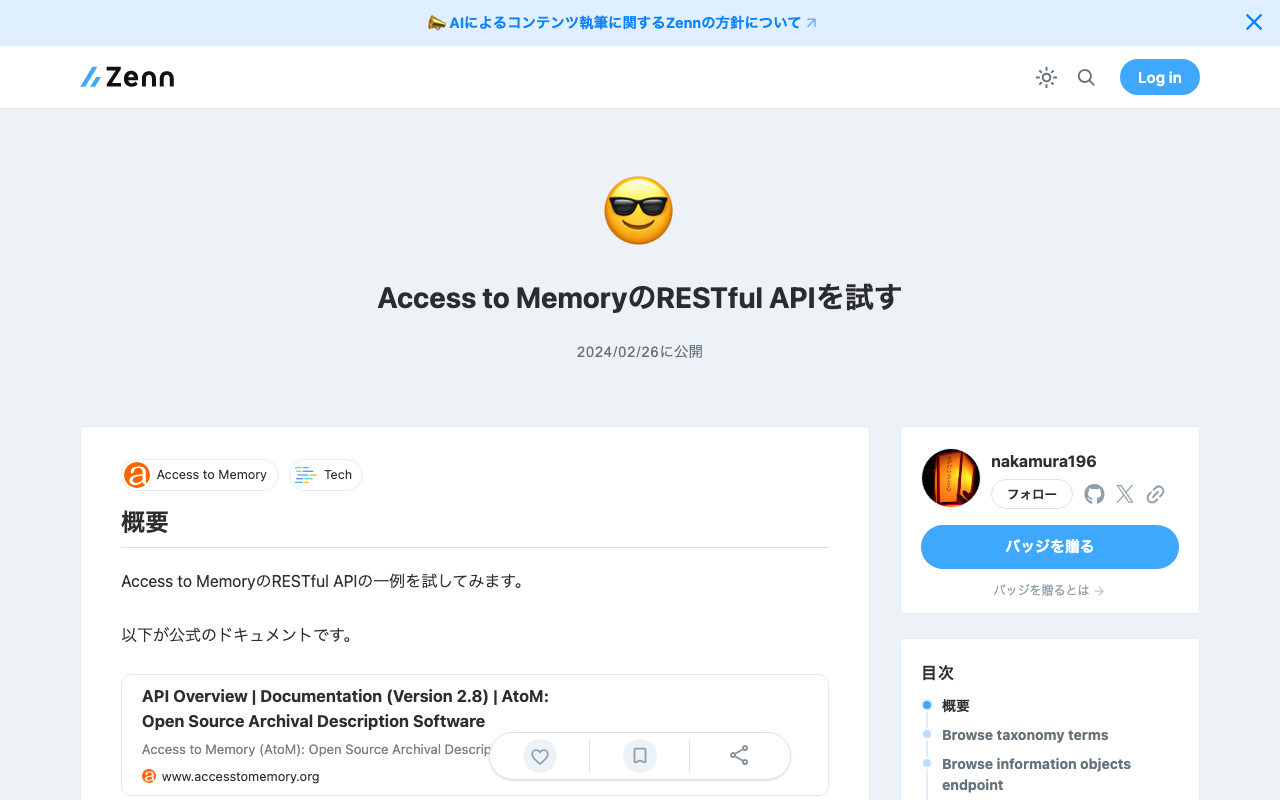Jump to Browse taxonomy terms section
The width and height of the screenshot is (1280, 800).
(1024, 735)
